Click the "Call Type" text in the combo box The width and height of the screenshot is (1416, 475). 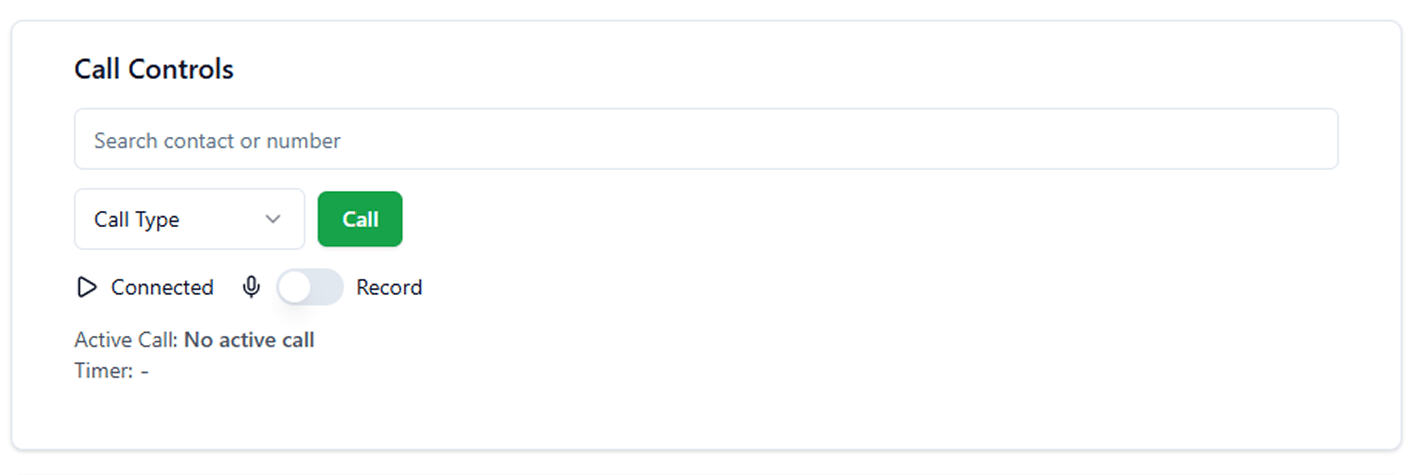coord(137,220)
